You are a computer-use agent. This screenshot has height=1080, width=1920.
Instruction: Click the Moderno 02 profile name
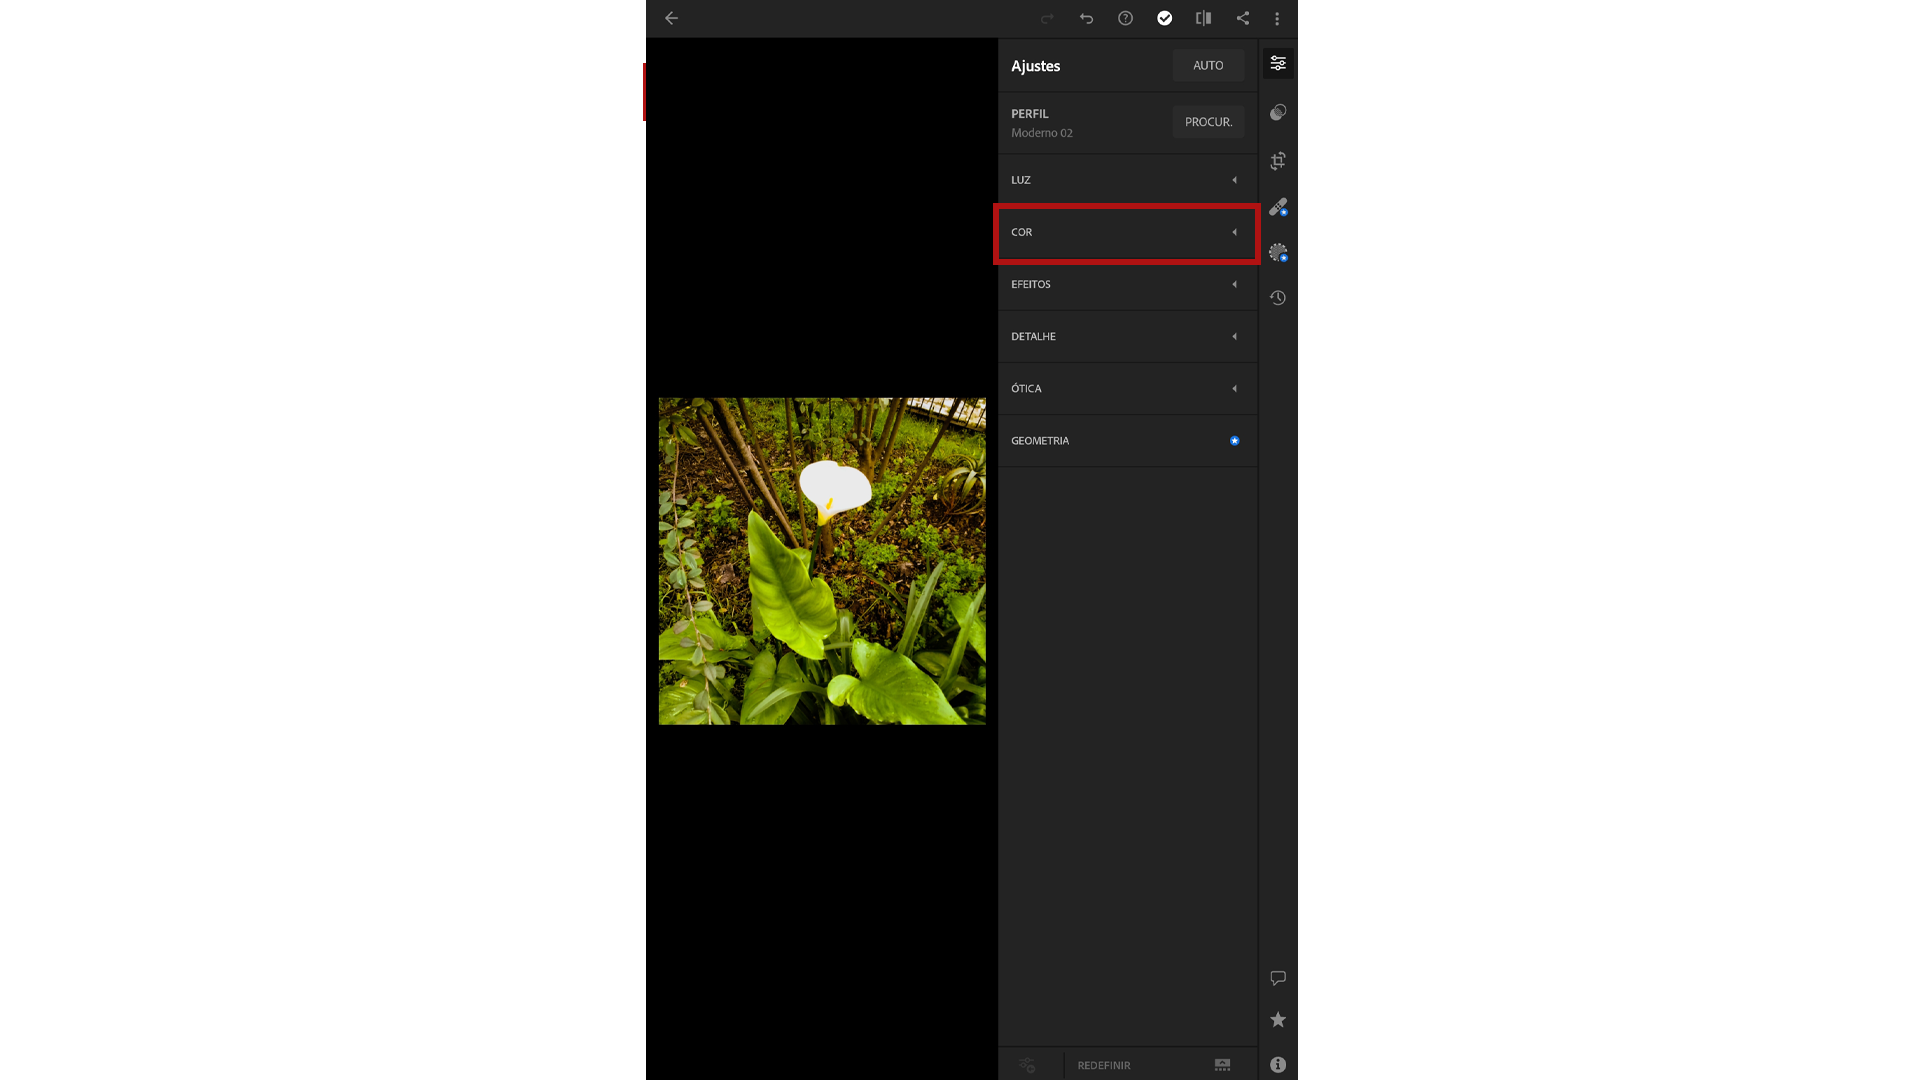click(x=1041, y=133)
